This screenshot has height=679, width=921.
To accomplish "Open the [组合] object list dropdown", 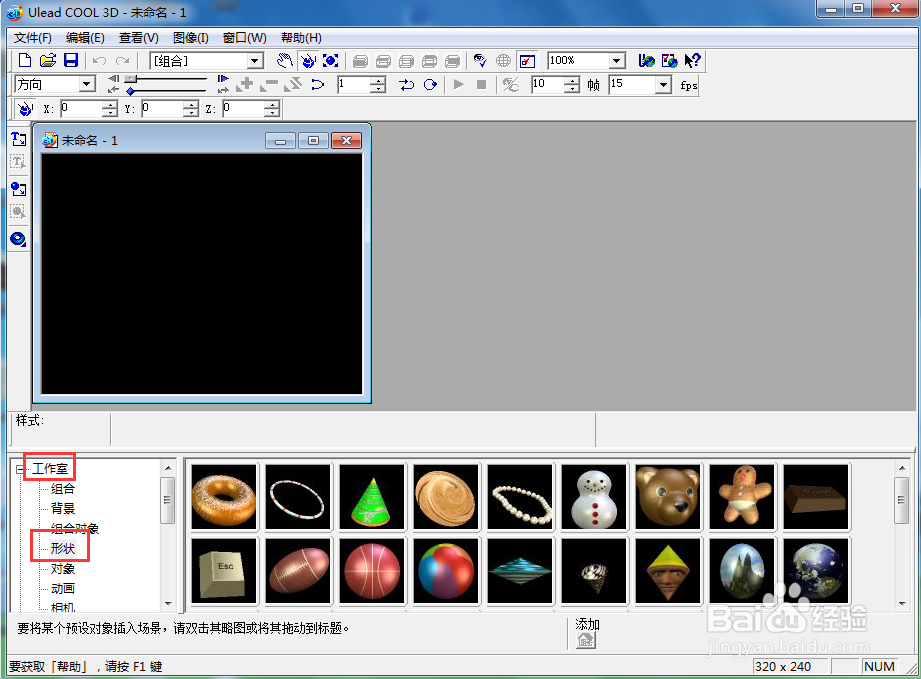I will 254,61.
